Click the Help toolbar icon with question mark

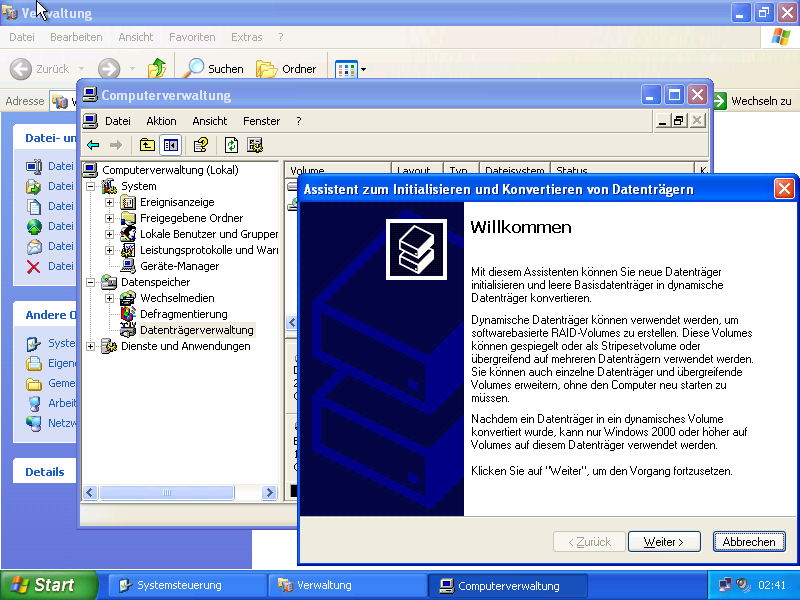pos(201,145)
